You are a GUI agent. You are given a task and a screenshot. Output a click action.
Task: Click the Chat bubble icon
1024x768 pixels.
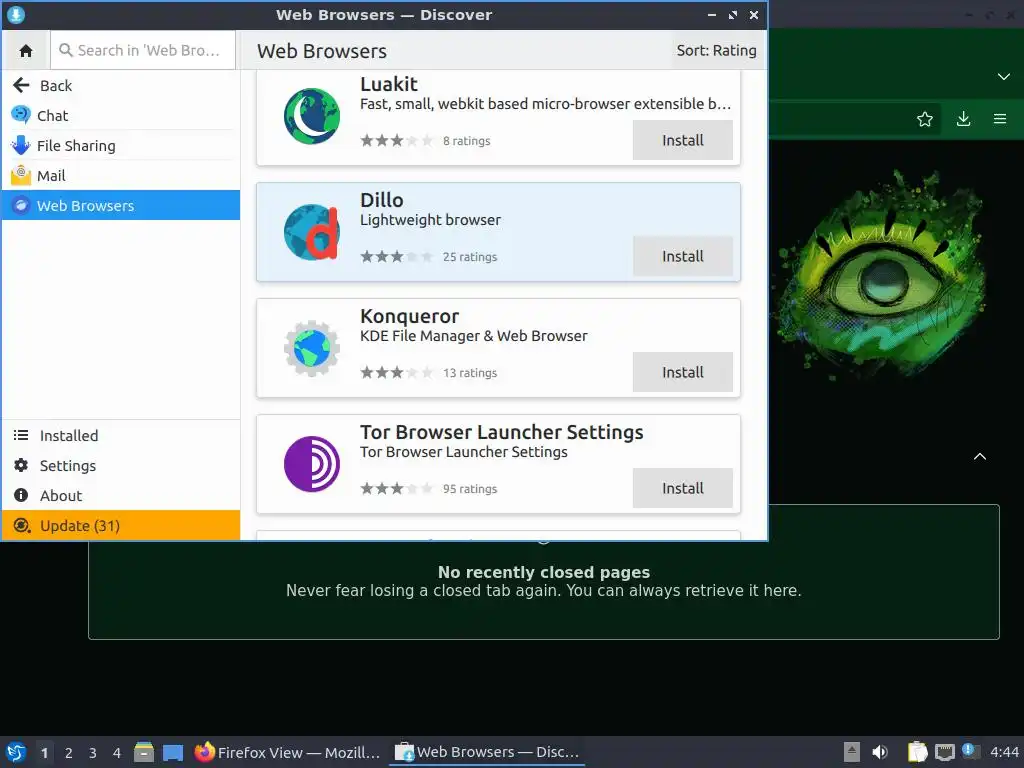(x=21, y=115)
